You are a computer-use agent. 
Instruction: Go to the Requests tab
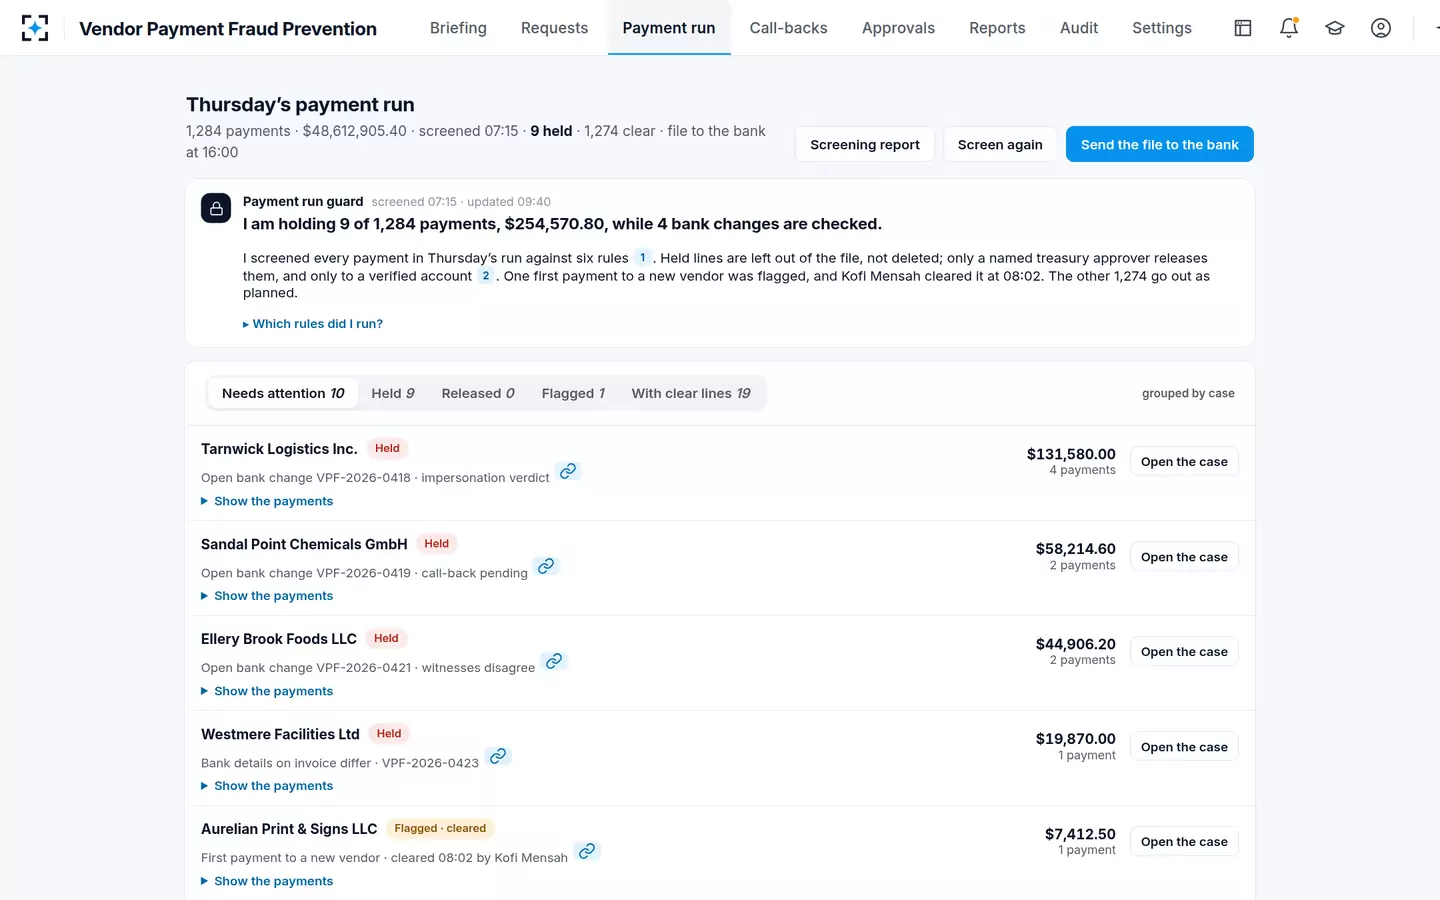point(554,28)
